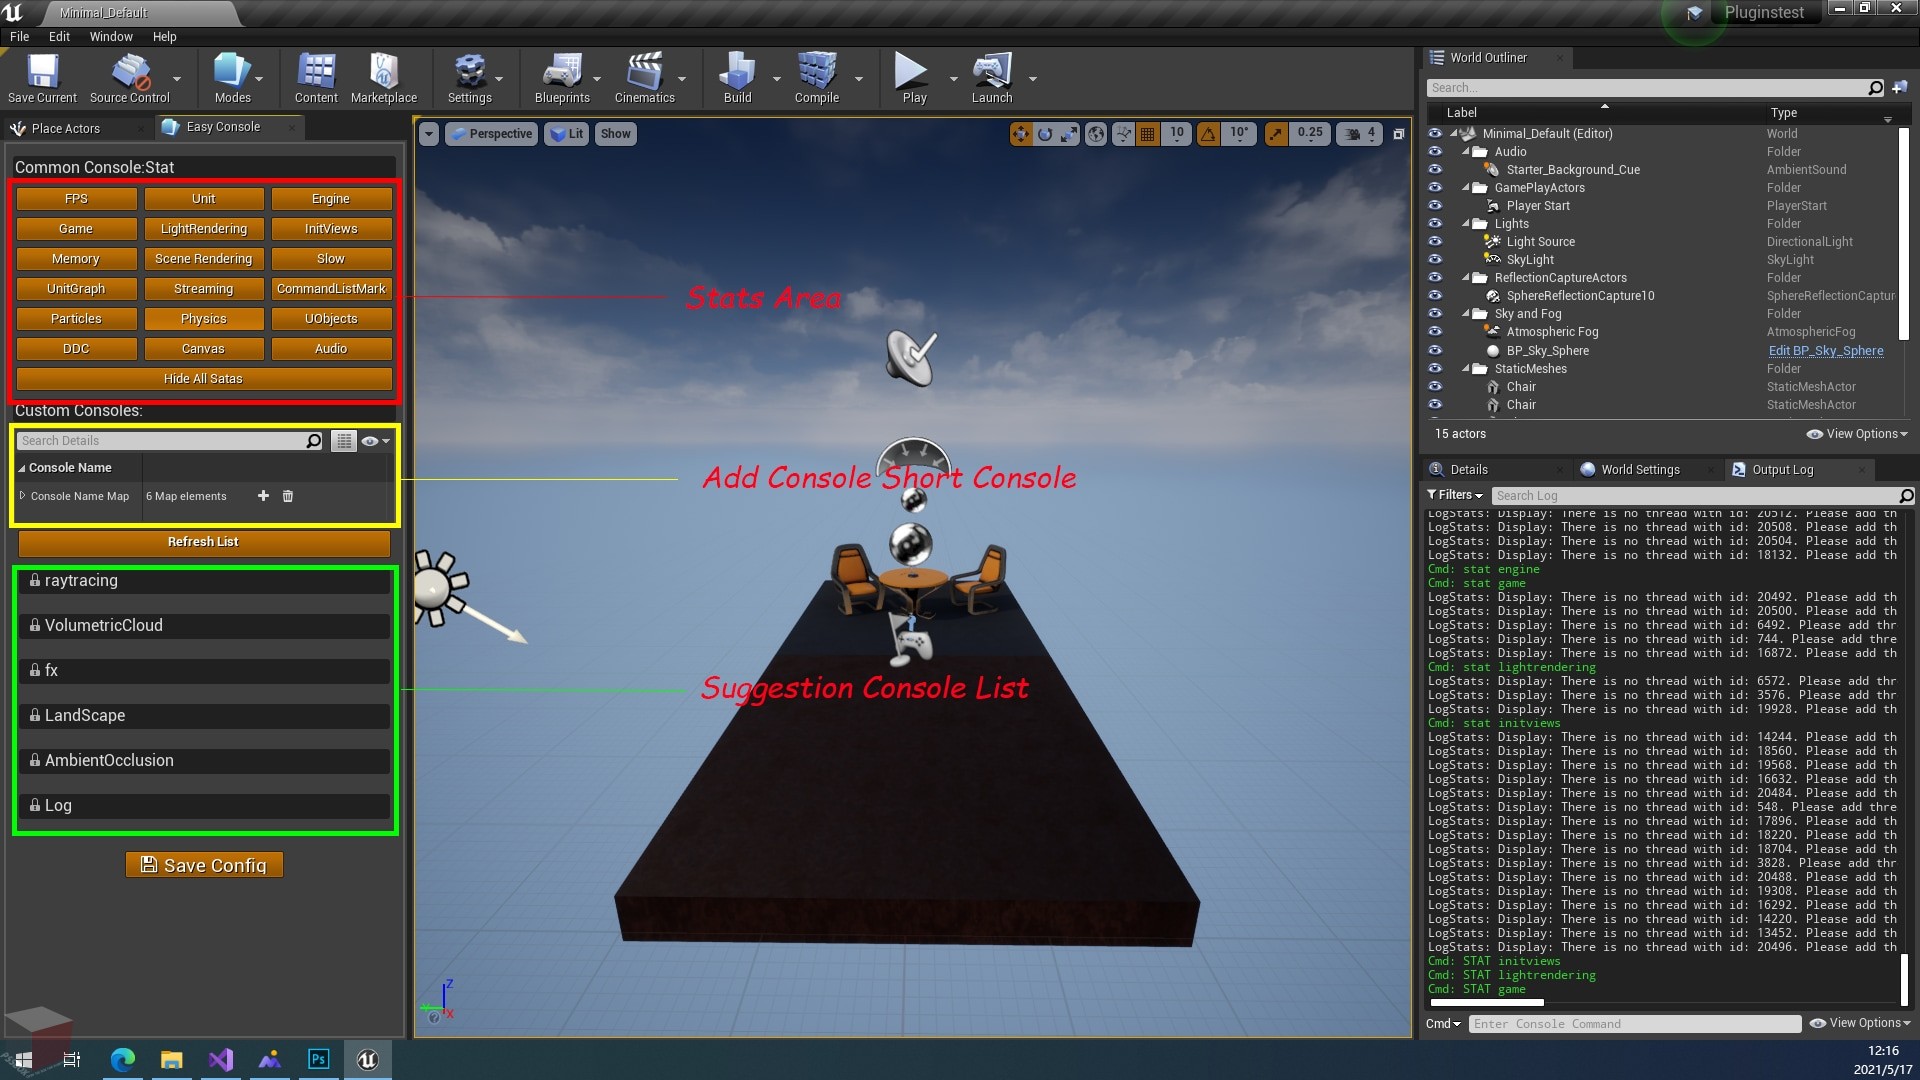Open Unreal Editor from the taskbar
Screen dimensions: 1920x1080
[x=367, y=1060]
